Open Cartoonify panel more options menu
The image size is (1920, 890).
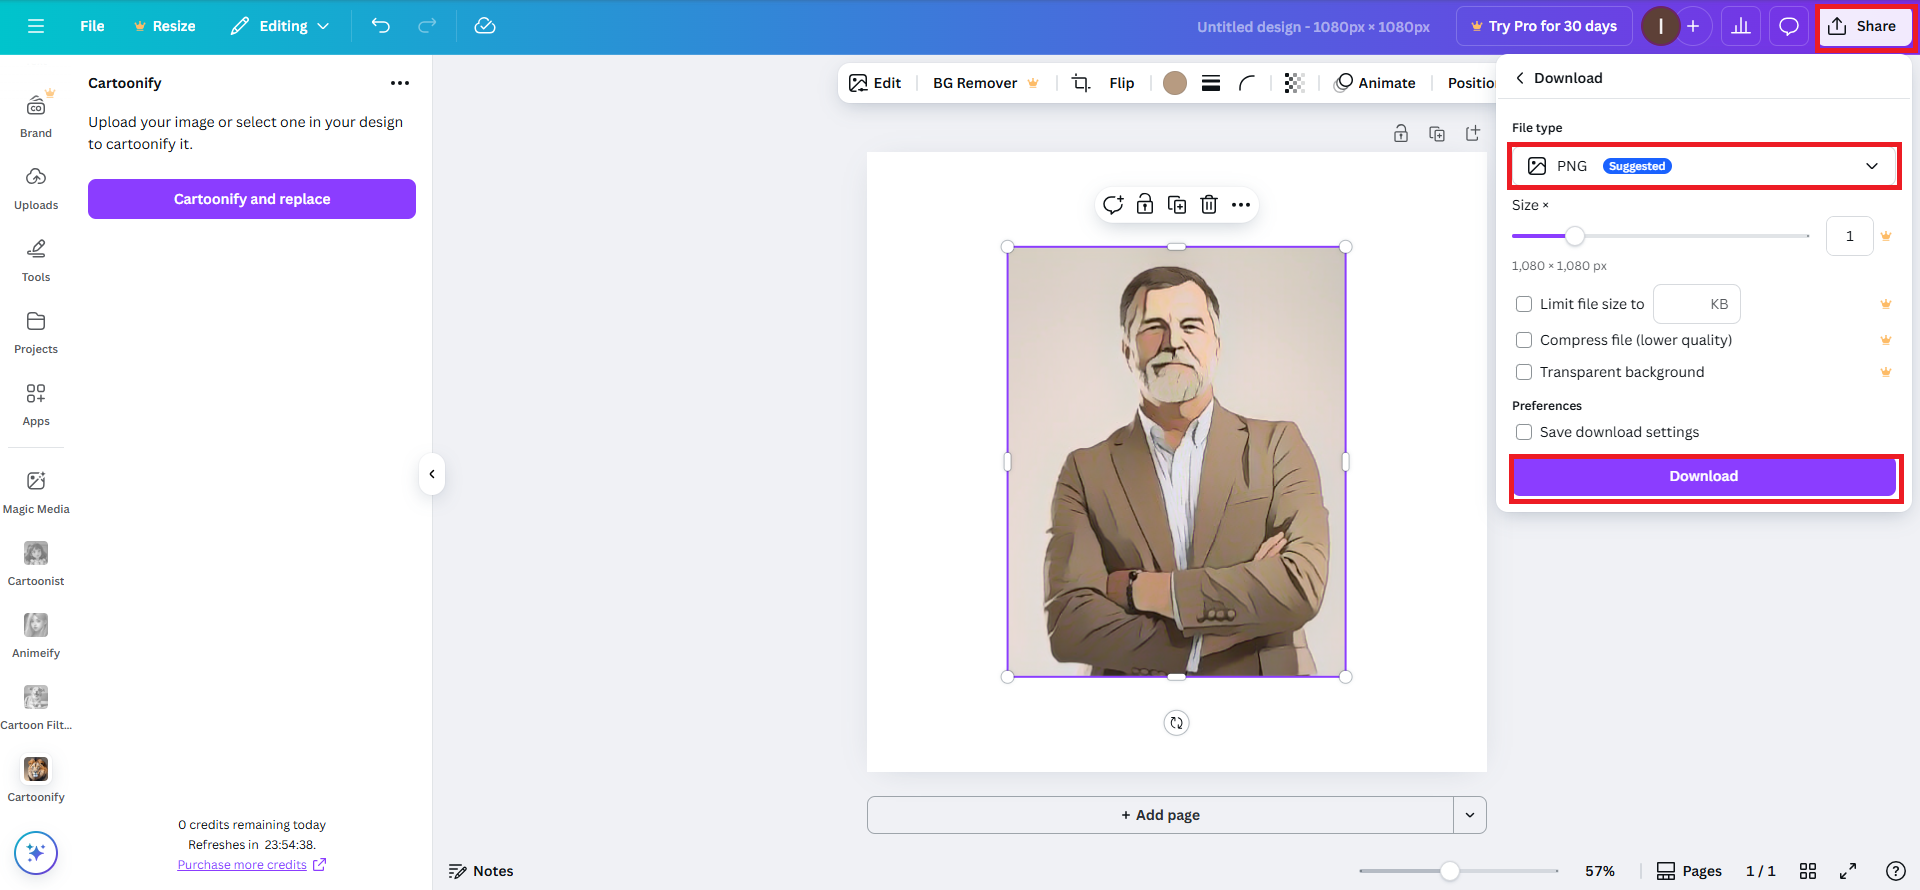click(x=400, y=83)
